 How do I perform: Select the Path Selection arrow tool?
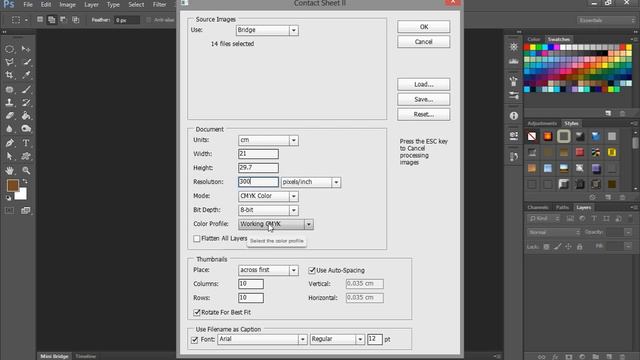coord(9,156)
